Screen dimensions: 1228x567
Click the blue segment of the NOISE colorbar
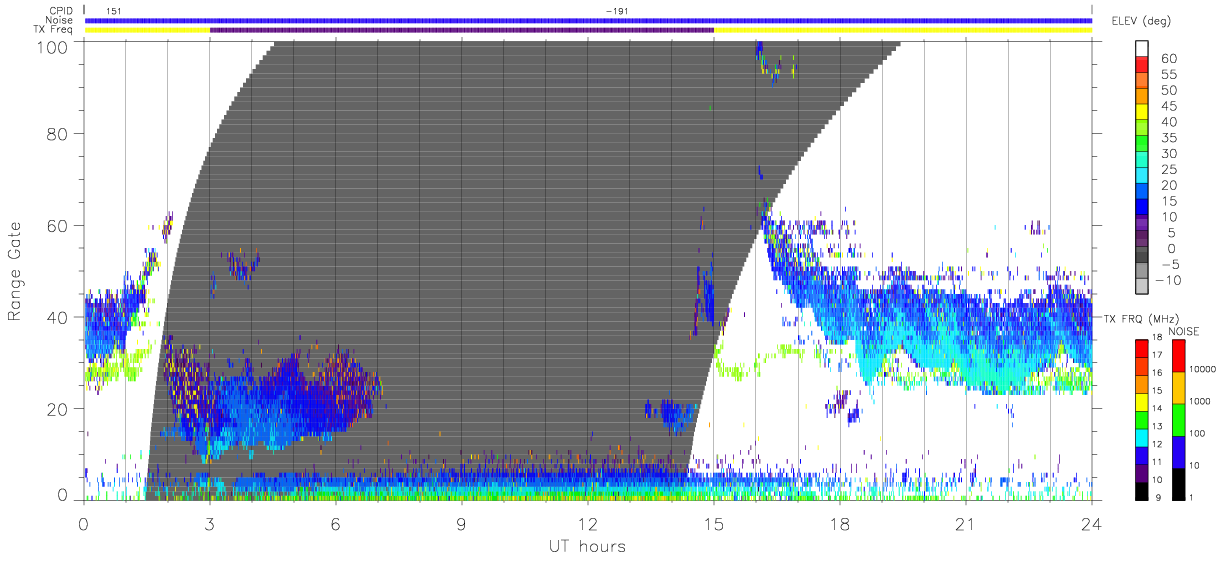pyautogui.click(x=1180, y=451)
